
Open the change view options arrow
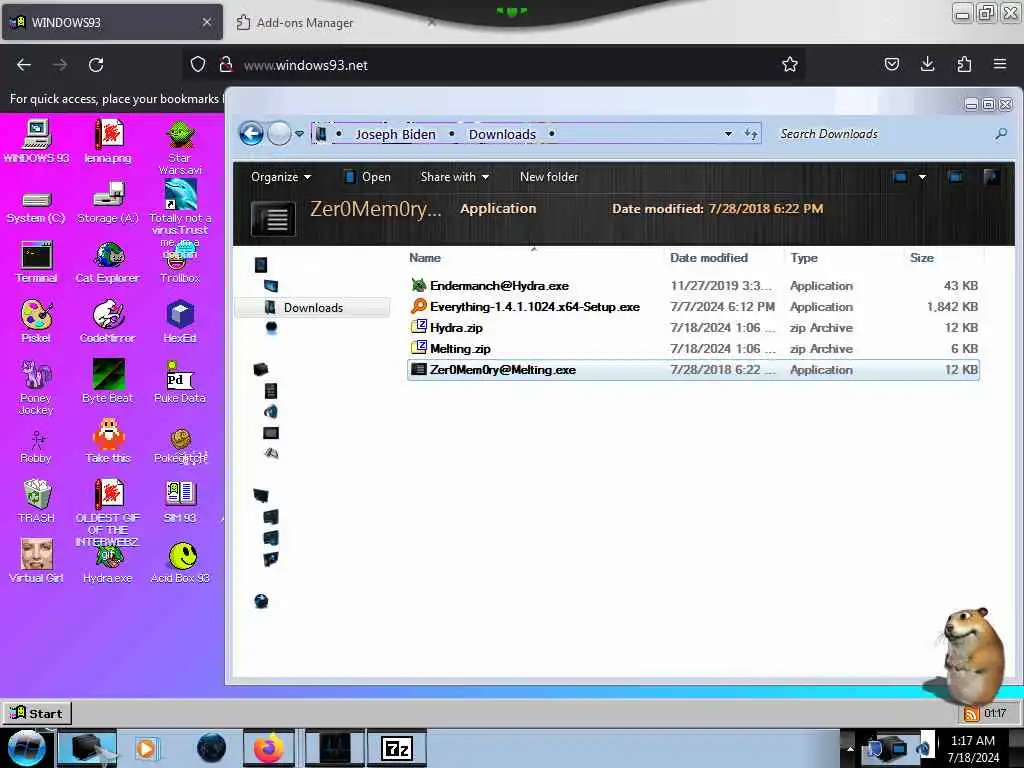(922, 177)
